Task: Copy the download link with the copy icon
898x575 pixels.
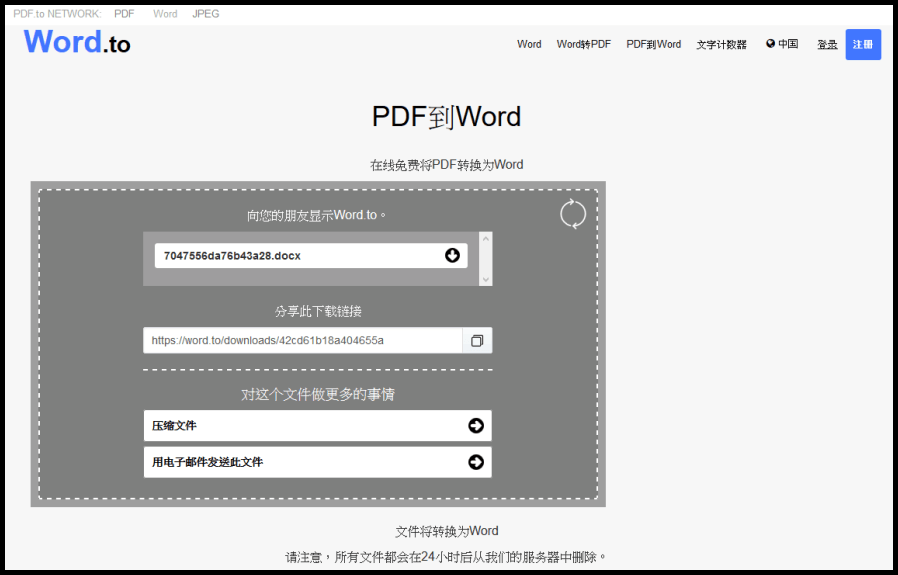Action: point(477,341)
